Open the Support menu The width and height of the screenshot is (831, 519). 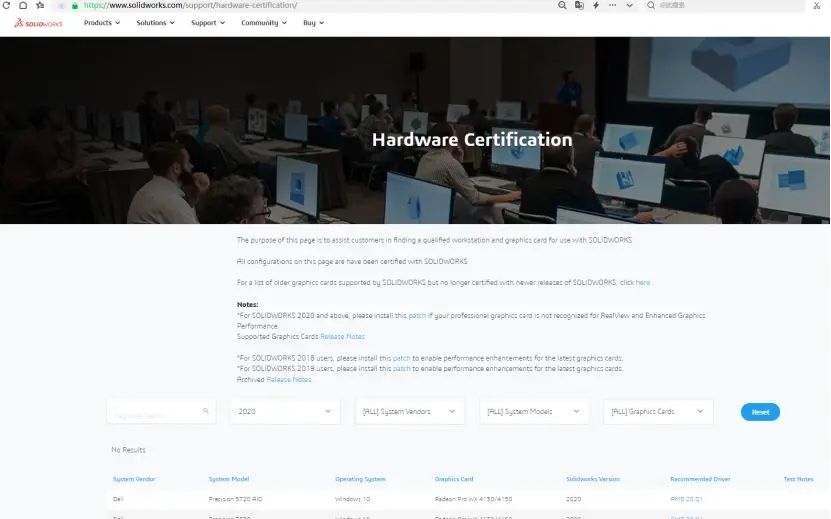coord(208,23)
